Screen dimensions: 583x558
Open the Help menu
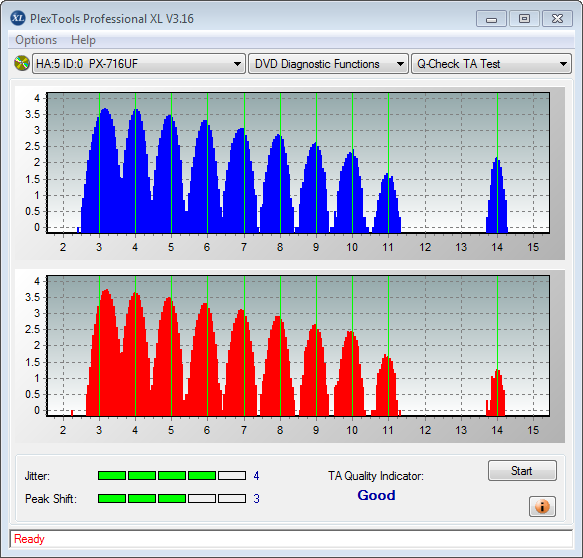coord(83,40)
